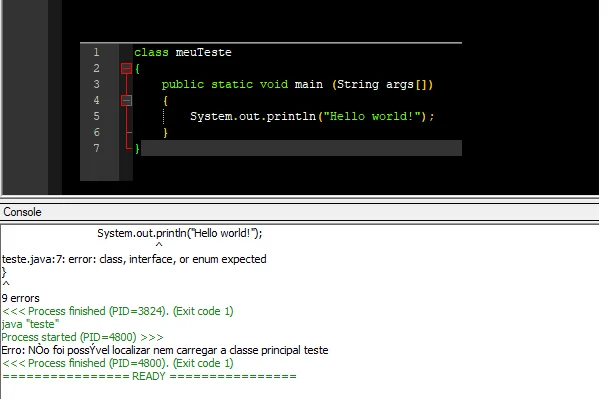Viewport: 612px width, 403px height.
Task: Place the cursor on 'System.out.println' in the editor
Action: 253,116
